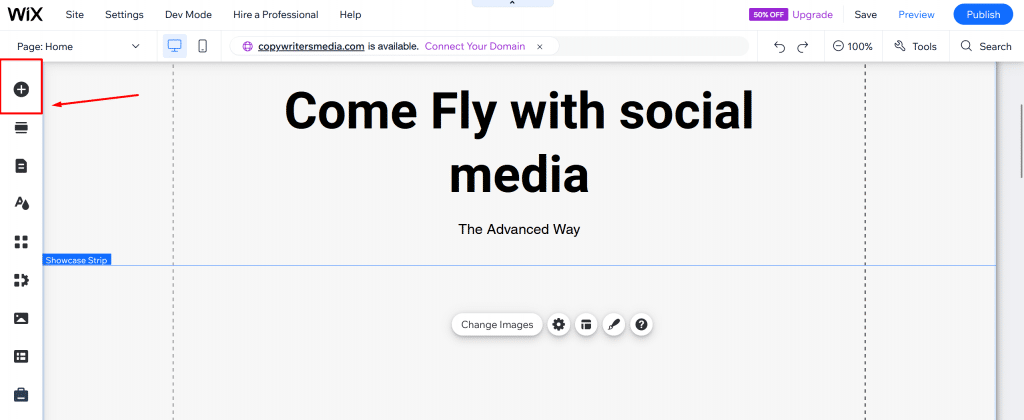
Task: Click the strip help question icon
Action: coord(642,324)
